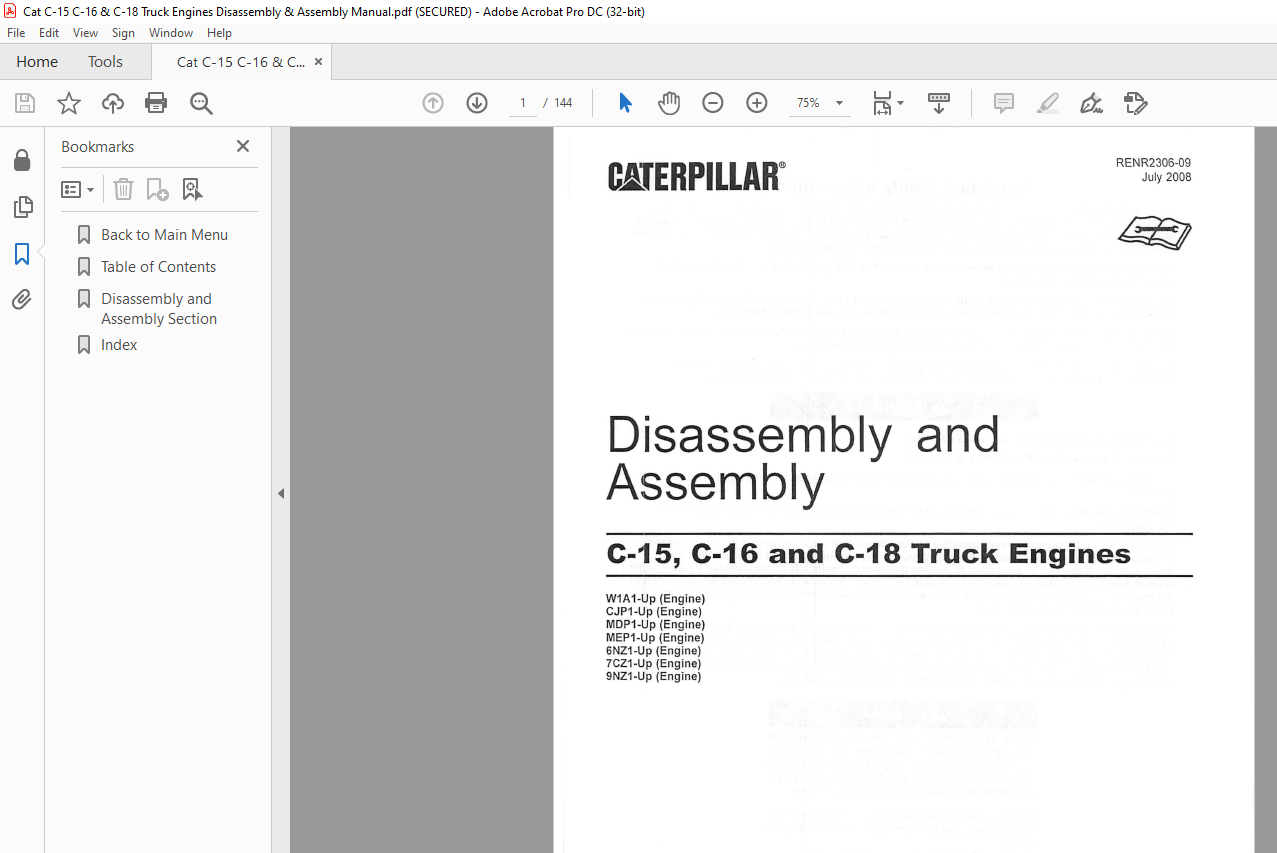1277x853 pixels.
Task: Open the sign document pen tool
Action: tap(1091, 103)
